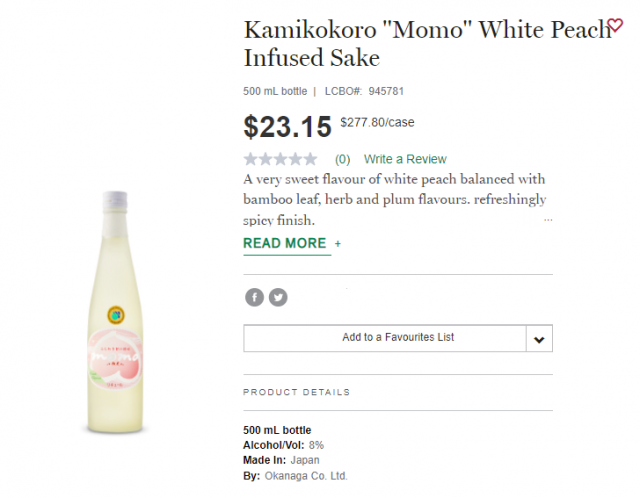Share product via Facebook icon

pyautogui.click(x=254, y=297)
